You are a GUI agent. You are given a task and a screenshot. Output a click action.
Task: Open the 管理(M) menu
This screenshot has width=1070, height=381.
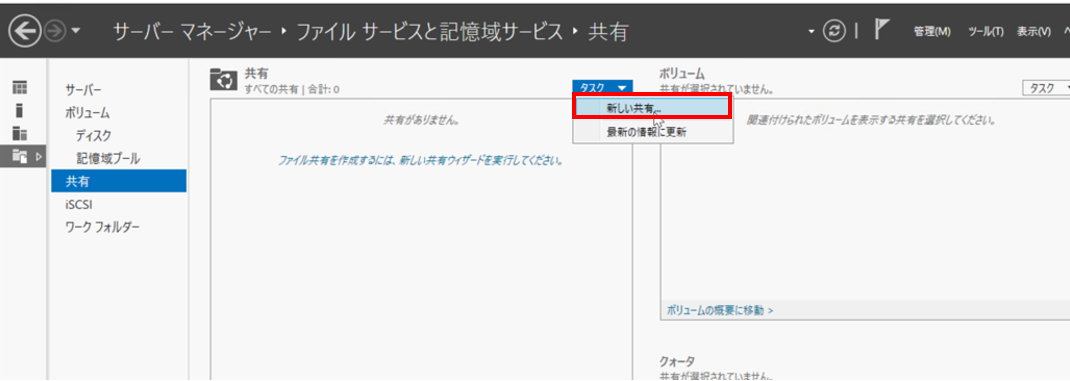tap(933, 32)
